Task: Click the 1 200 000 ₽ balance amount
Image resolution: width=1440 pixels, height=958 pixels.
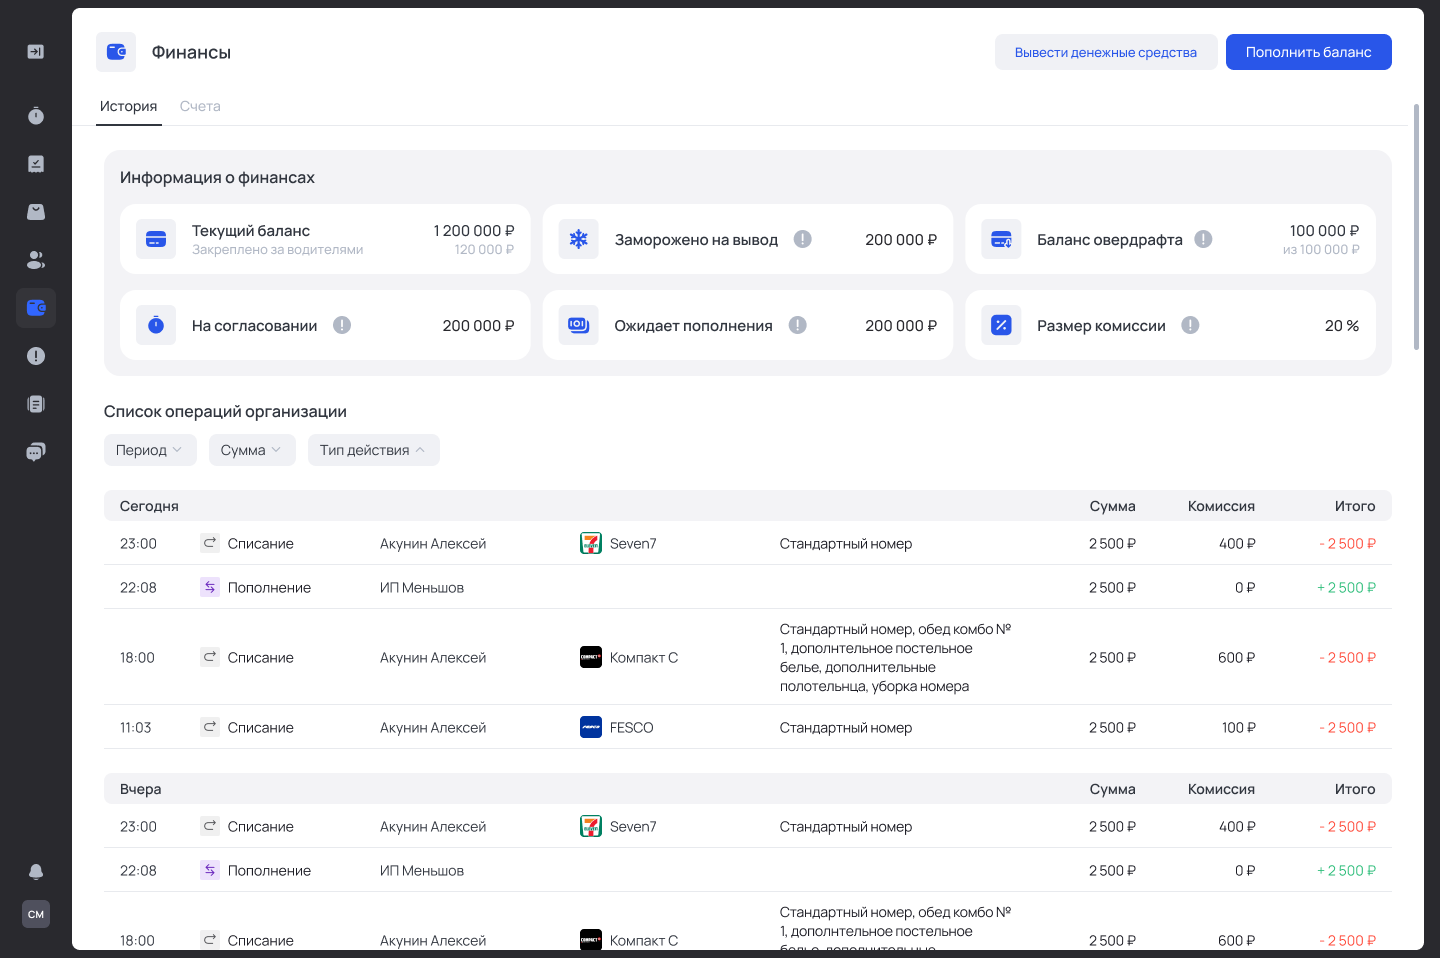Action: pos(474,230)
